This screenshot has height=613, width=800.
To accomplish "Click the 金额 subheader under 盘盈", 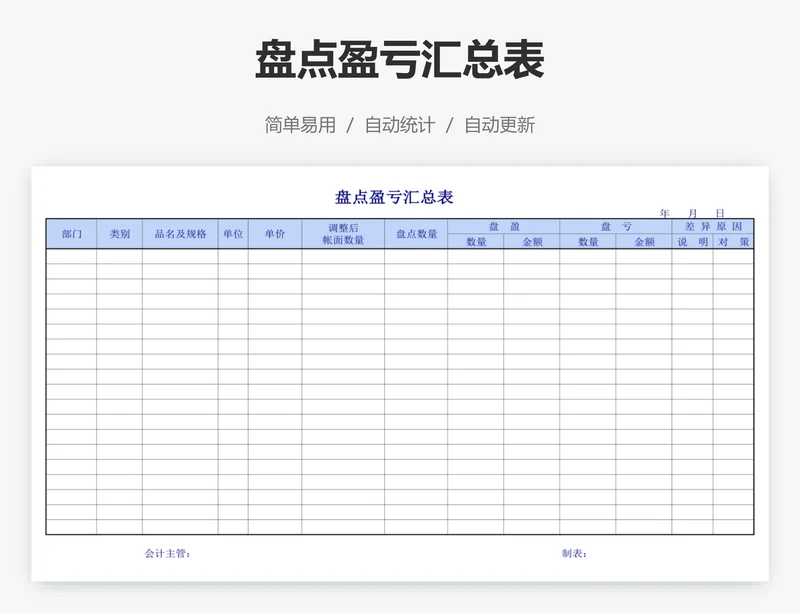I will tap(532, 241).
